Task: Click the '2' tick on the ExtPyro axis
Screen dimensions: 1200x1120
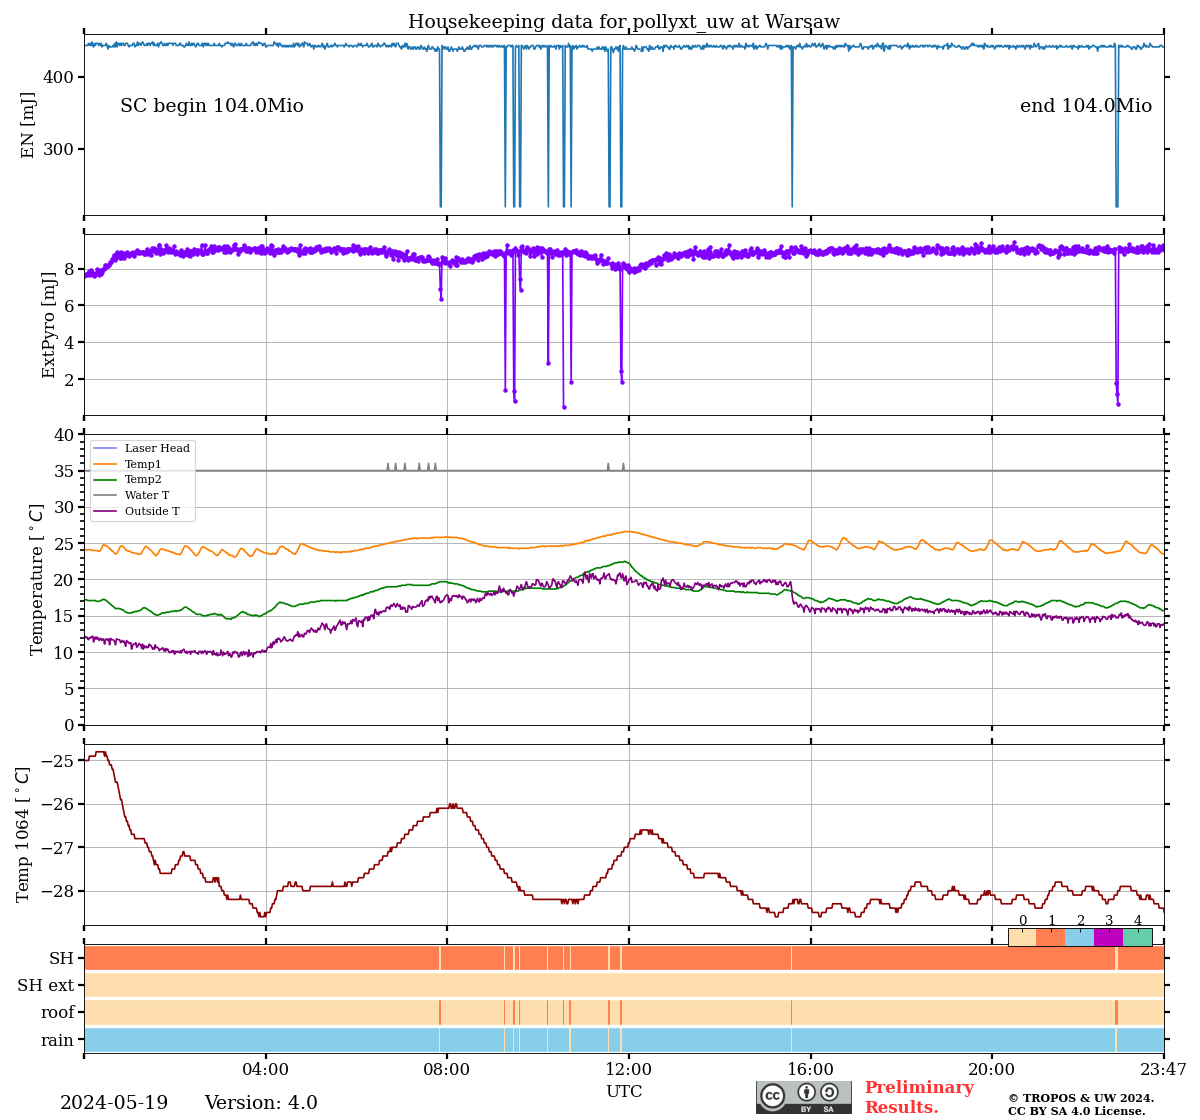Action: point(69,379)
